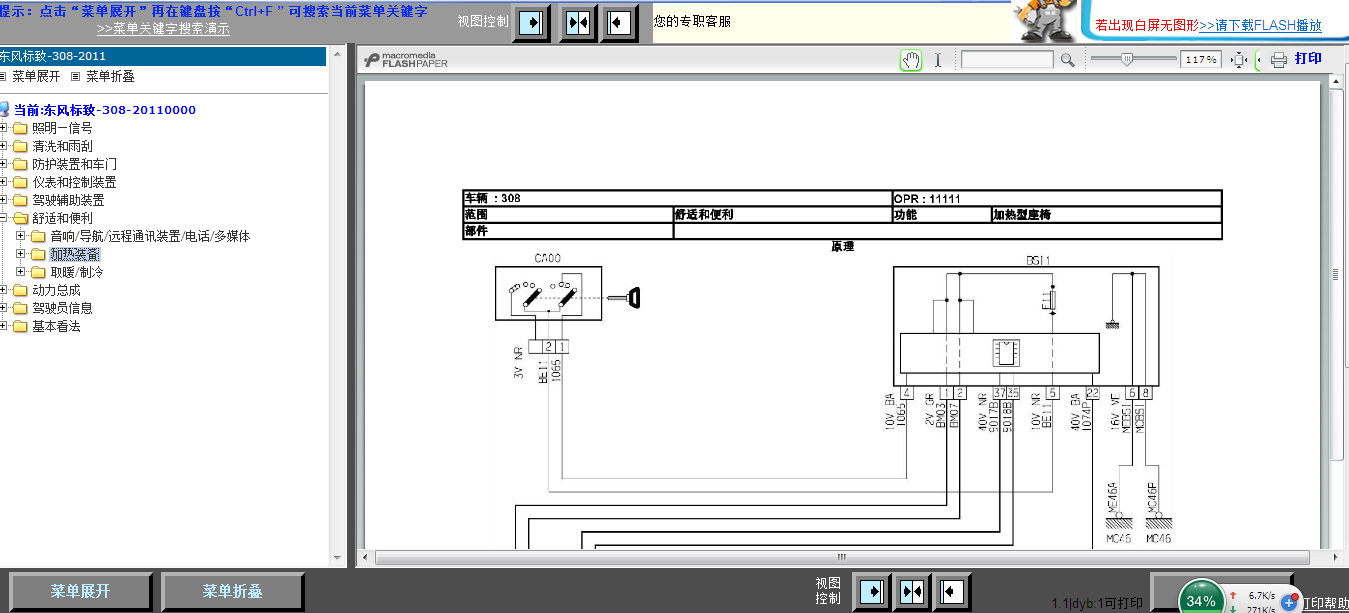Click the 打印帮助 link at bottom
The height and width of the screenshot is (613, 1349).
[x=1325, y=603]
